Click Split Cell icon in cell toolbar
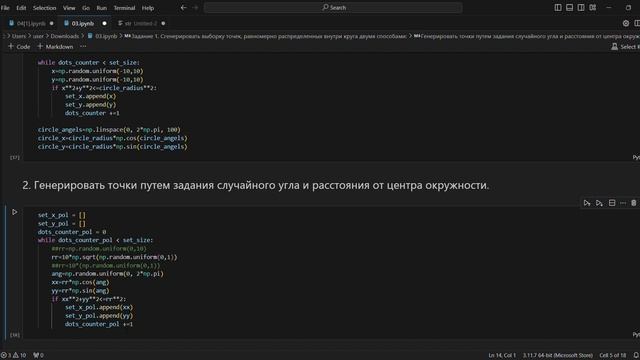 [612, 203]
